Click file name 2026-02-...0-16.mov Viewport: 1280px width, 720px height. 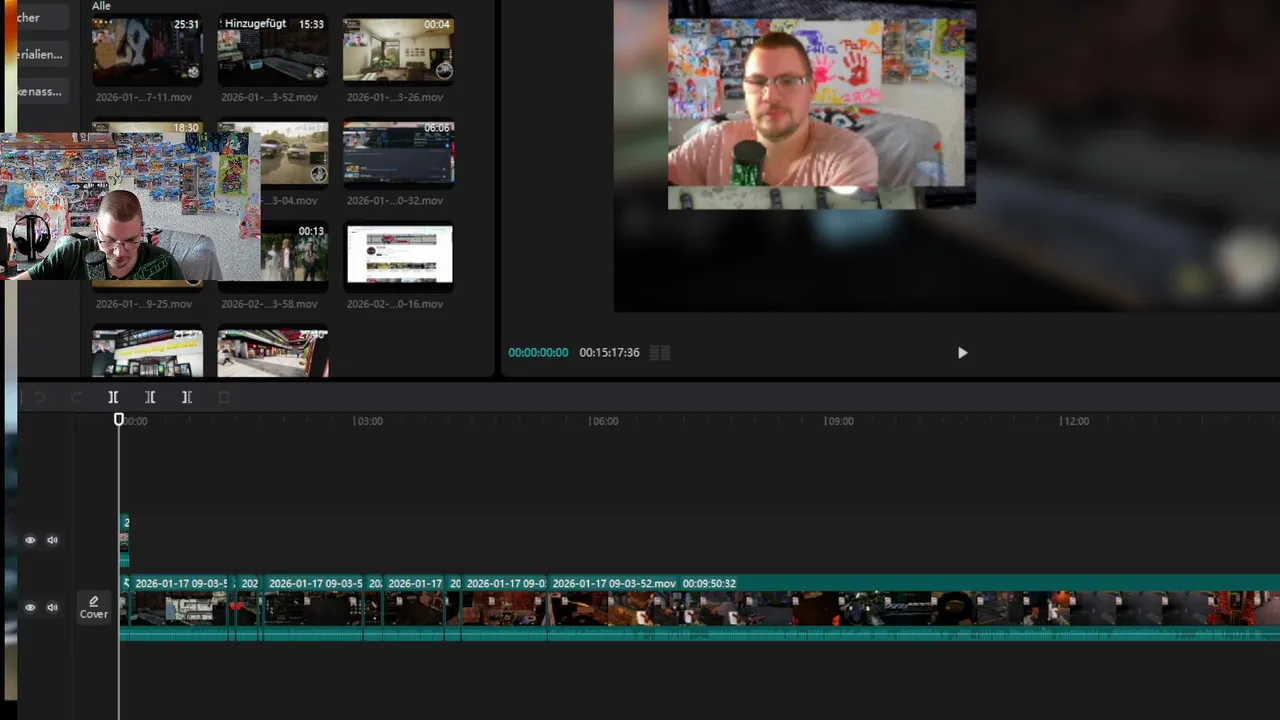point(395,304)
